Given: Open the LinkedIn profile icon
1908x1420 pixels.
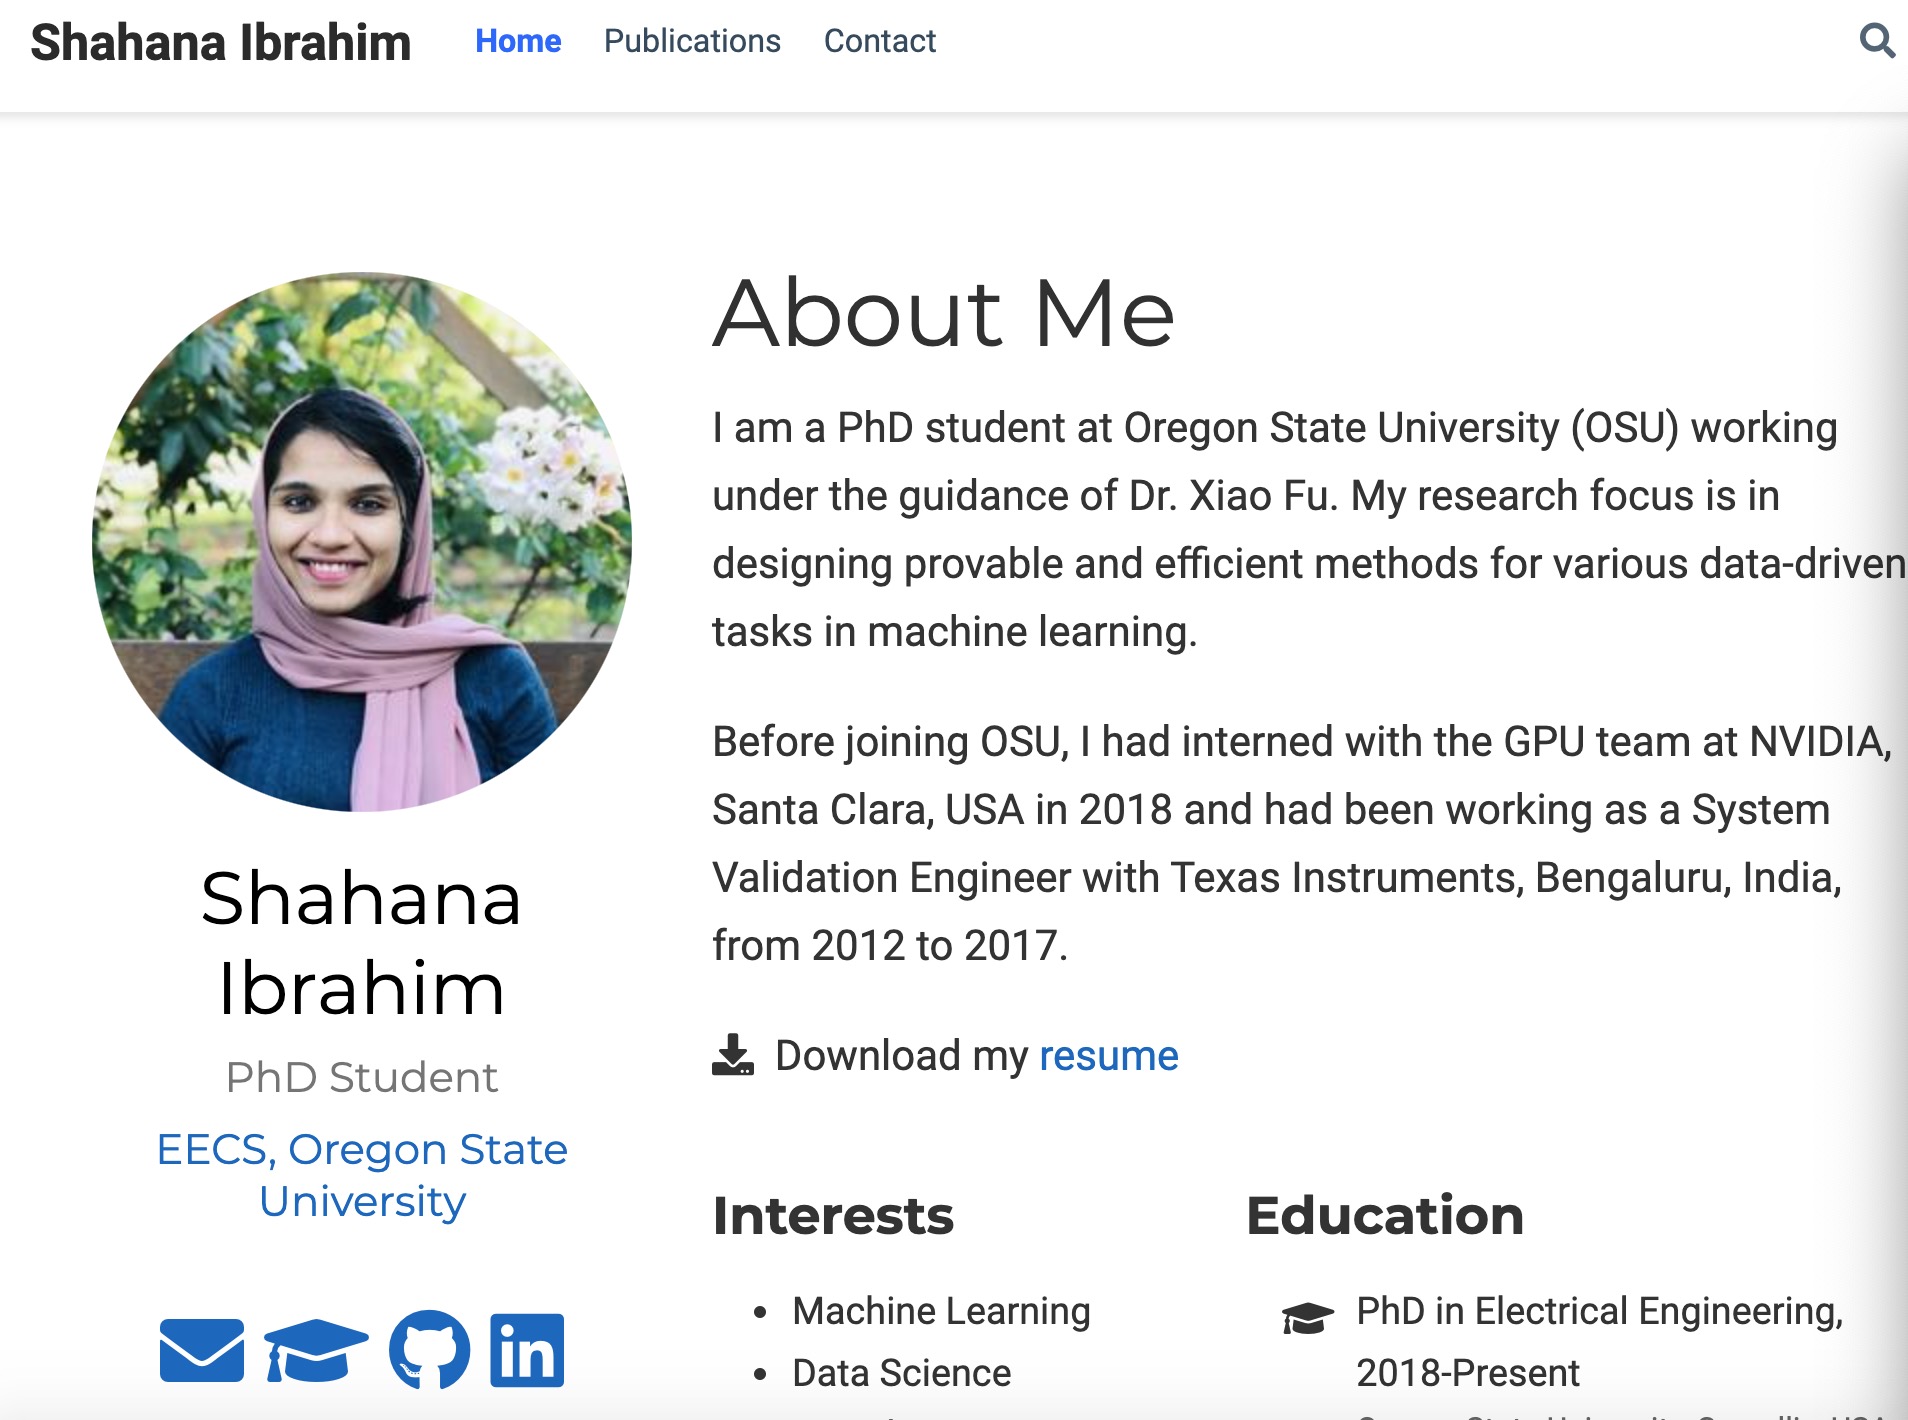Looking at the screenshot, I should coord(527,1350).
